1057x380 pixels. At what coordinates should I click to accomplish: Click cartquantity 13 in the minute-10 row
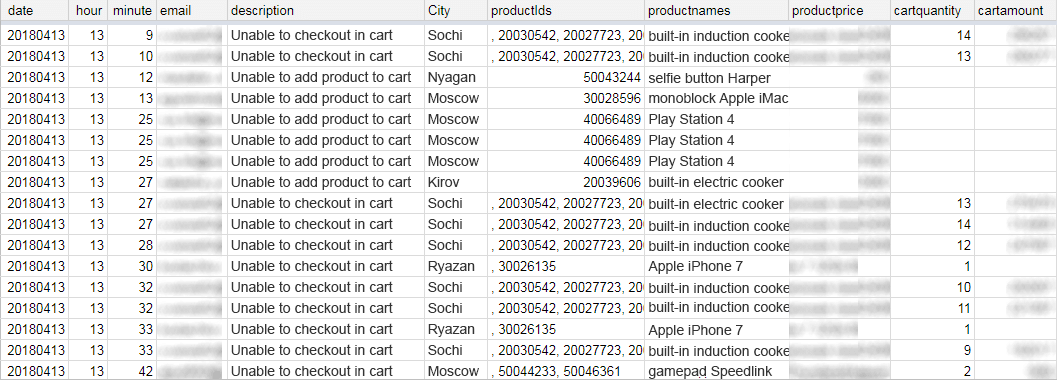932,57
